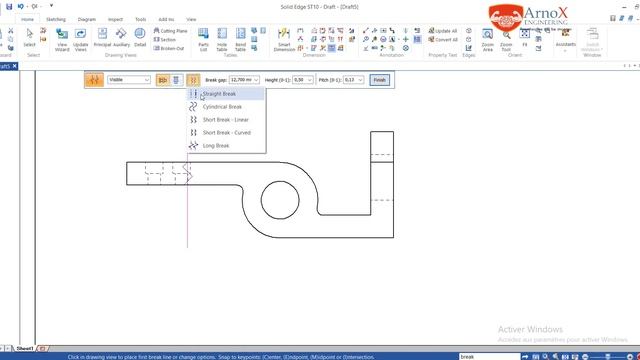Click the arrow next to search field
This screenshot has height=360, width=640.
(525, 357)
